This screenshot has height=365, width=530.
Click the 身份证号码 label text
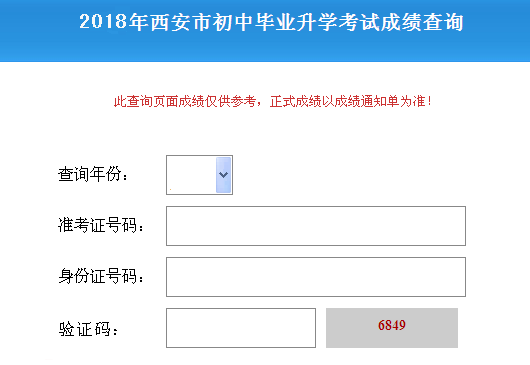tap(101, 276)
